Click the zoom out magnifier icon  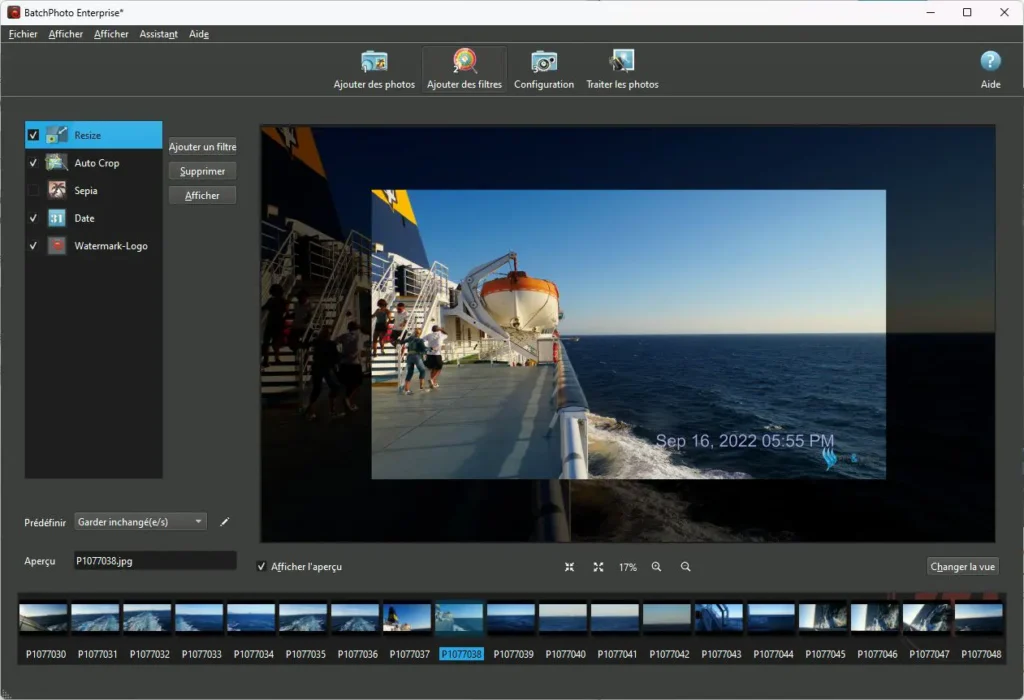[x=686, y=567]
